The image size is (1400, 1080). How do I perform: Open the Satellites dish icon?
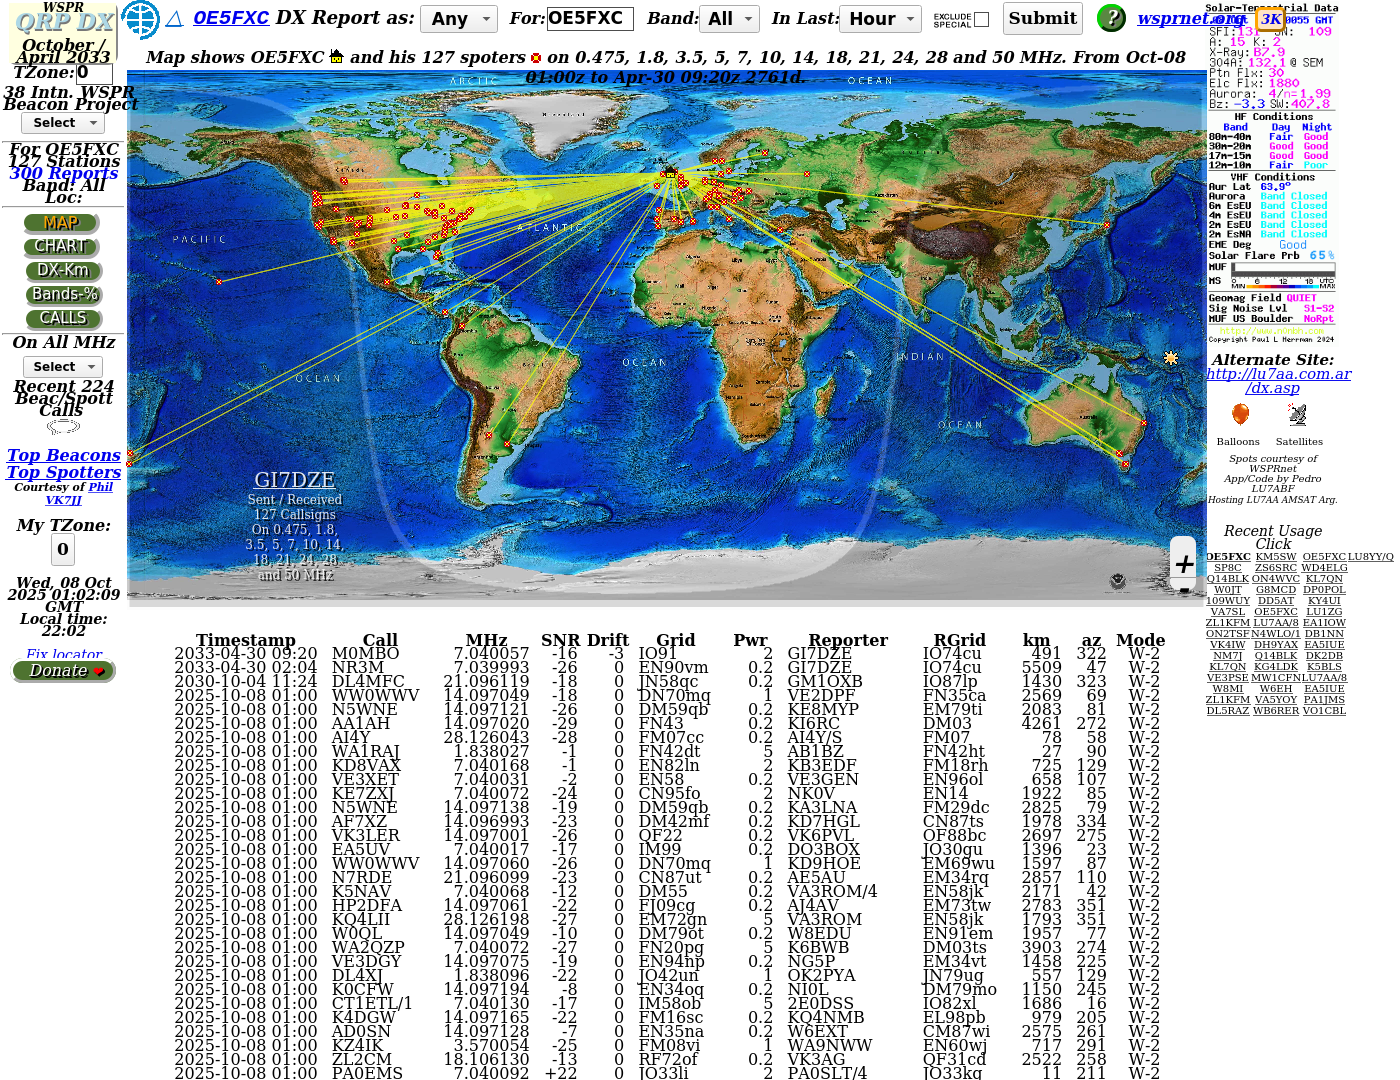(1297, 415)
